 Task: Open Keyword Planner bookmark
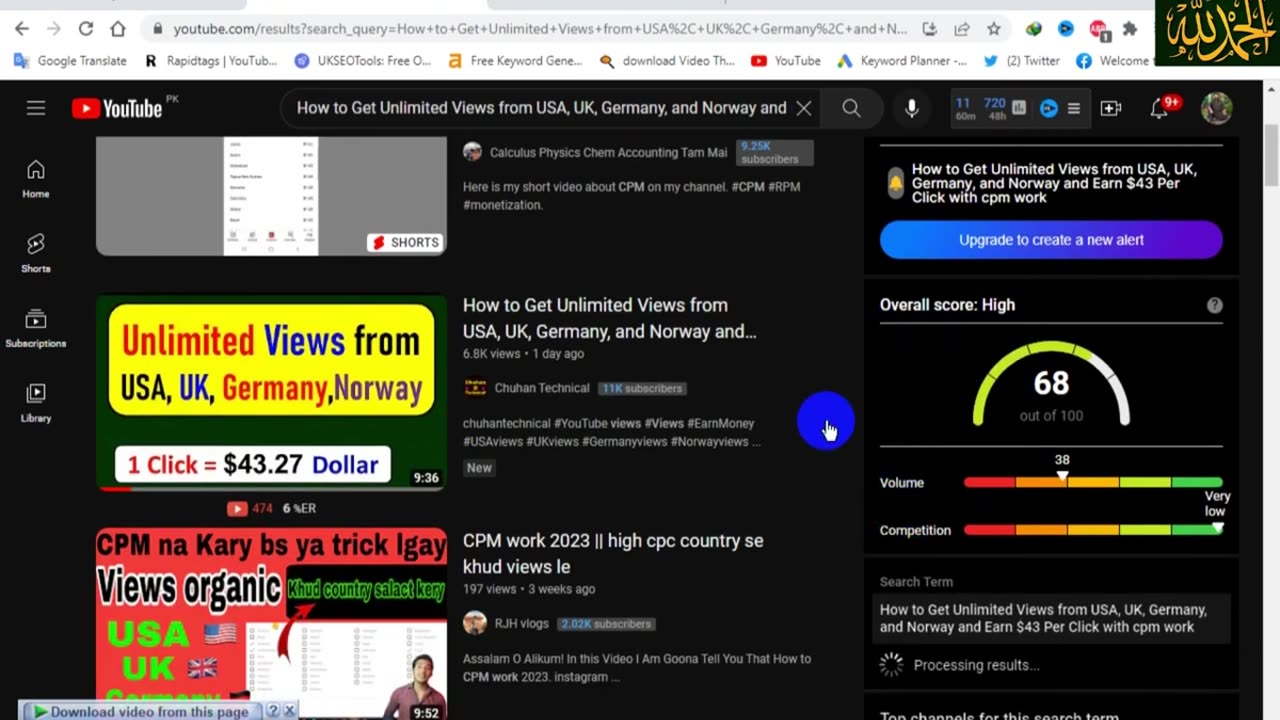[902, 61]
